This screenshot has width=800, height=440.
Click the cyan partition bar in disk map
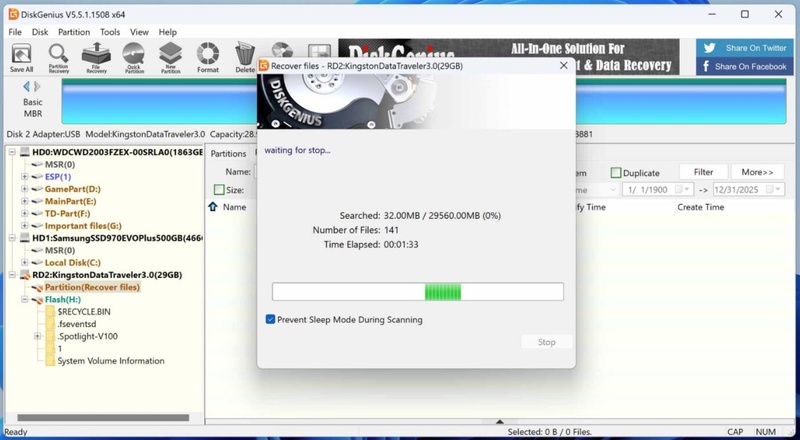[x=423, y=101]
